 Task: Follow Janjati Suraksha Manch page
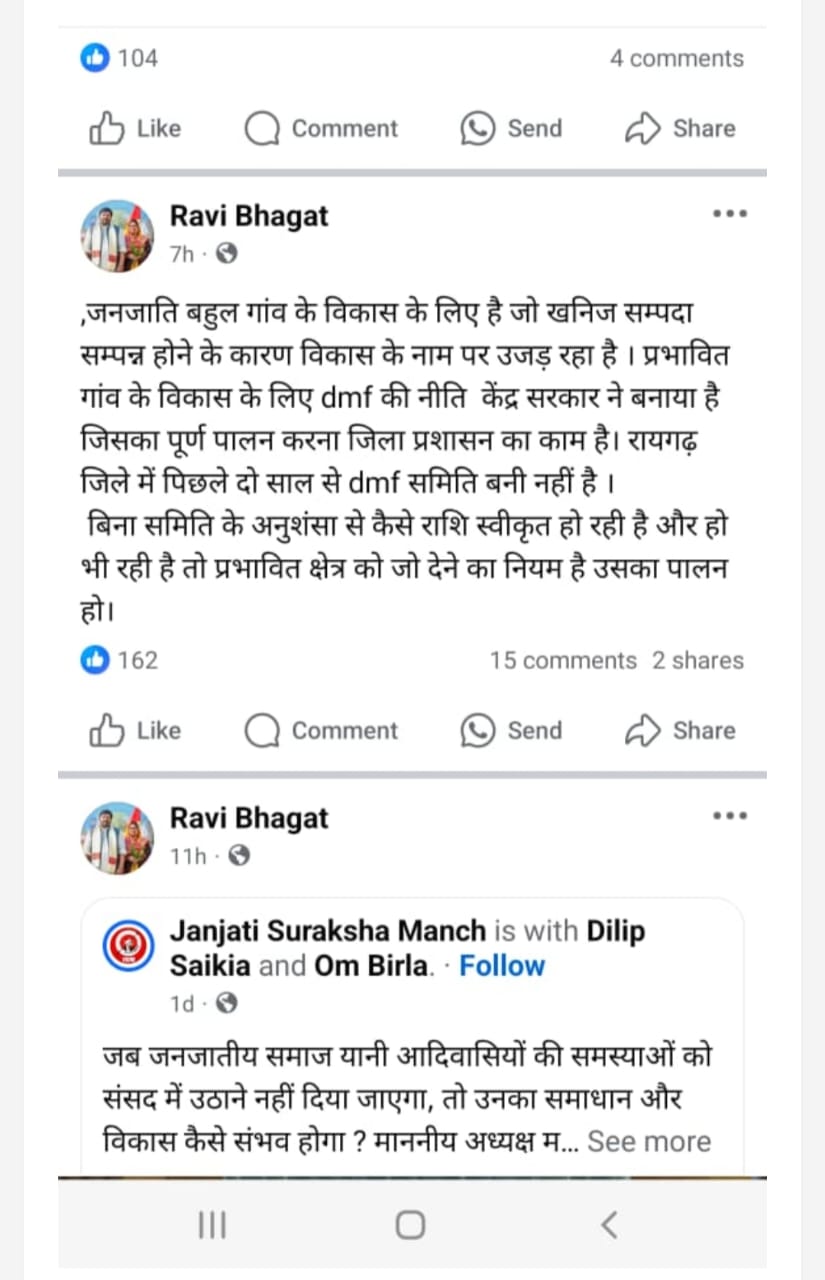pyautogui.click(x=502, y=966)
